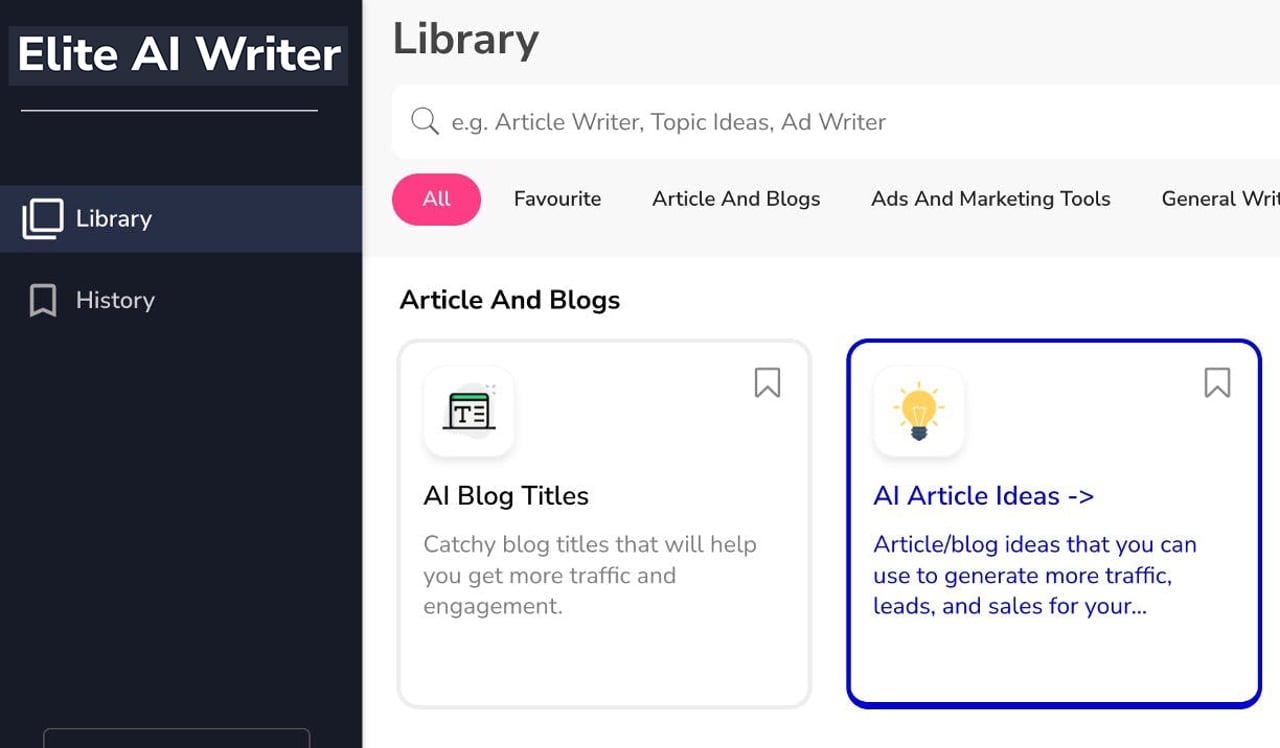Viewport: 1280px width, 748px height.
Task: Select the Library icon in the sidebar
Action: [x=42, y=218]
